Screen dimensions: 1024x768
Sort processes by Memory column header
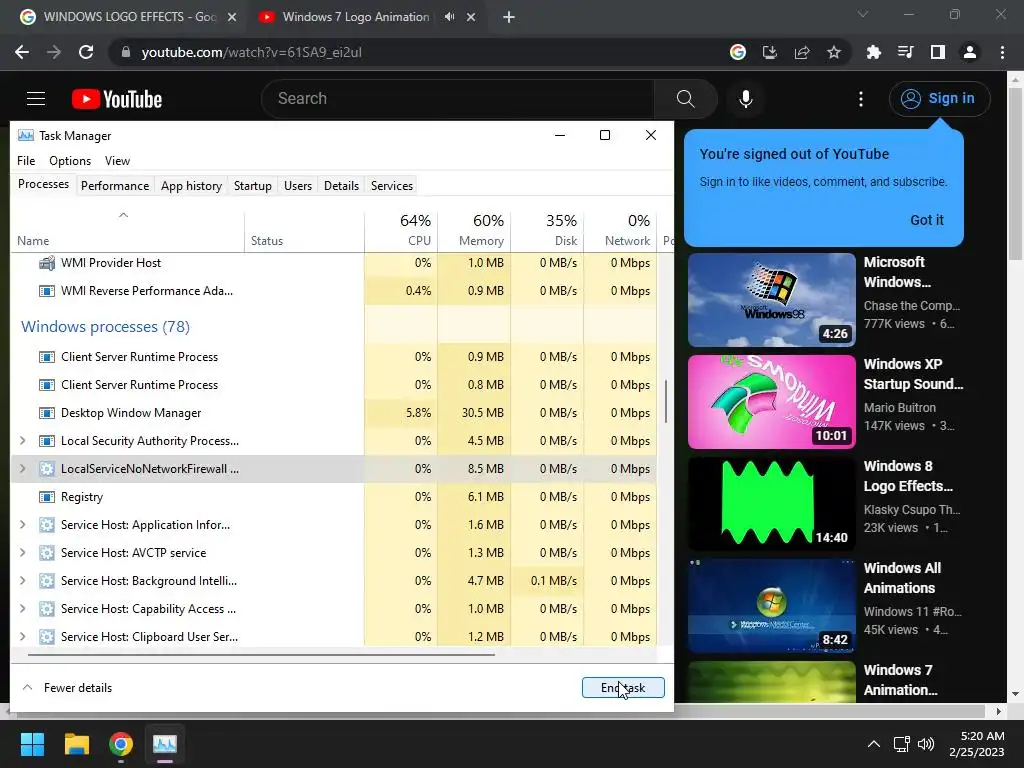pos(474,231)
